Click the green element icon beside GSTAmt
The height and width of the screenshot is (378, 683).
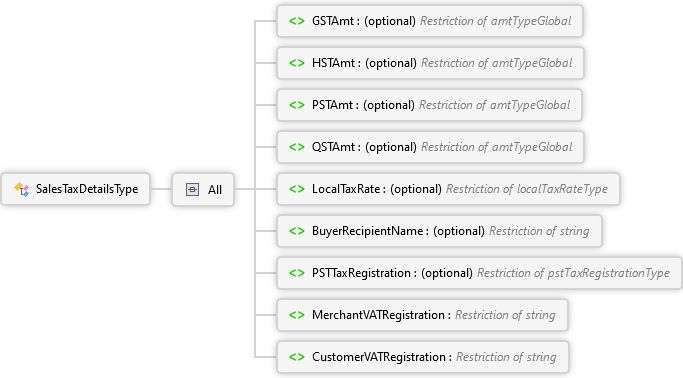pos(297,21)
